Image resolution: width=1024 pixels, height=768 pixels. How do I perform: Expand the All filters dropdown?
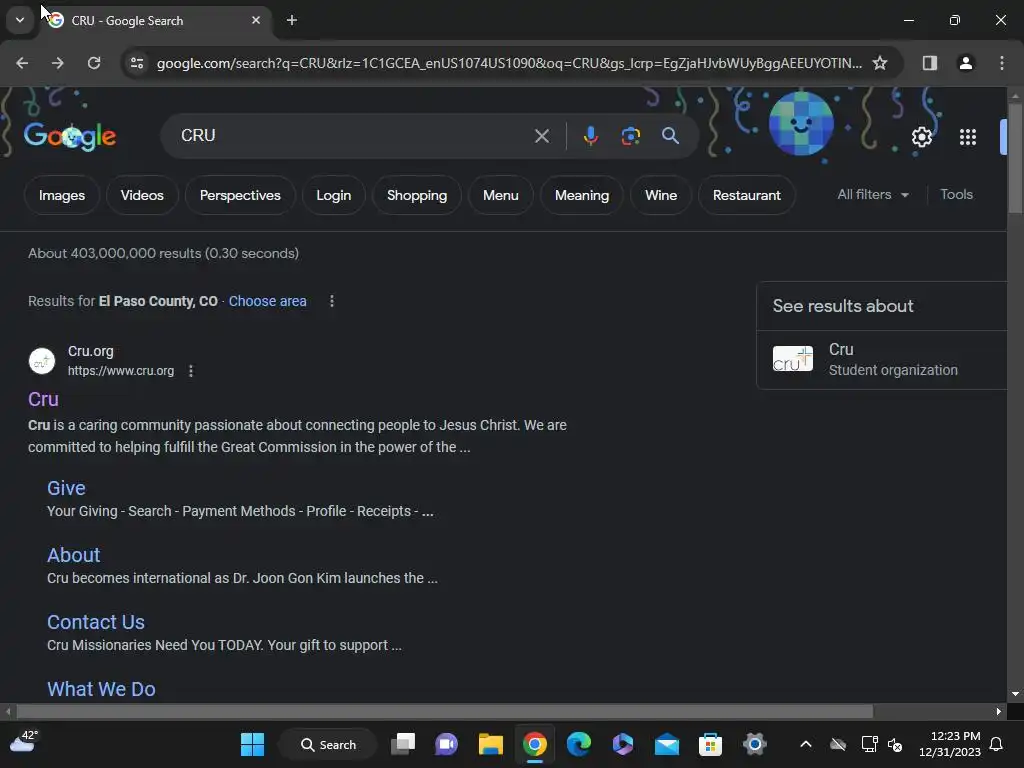click(x=873, y=195)
